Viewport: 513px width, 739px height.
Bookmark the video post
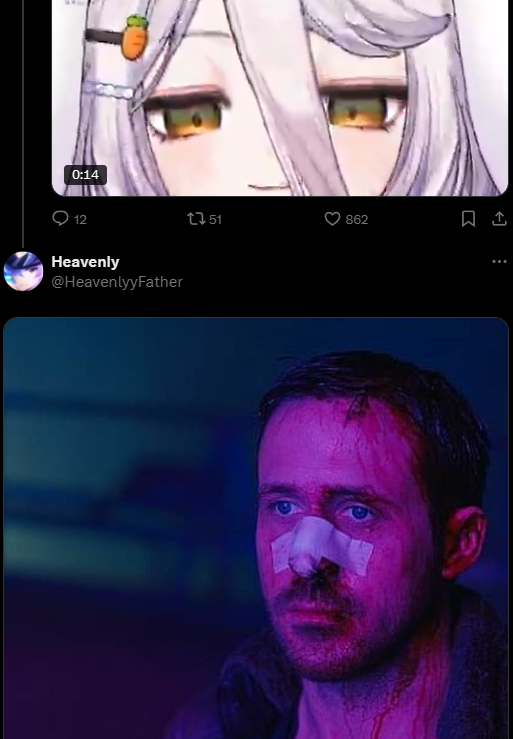(468, 219)
